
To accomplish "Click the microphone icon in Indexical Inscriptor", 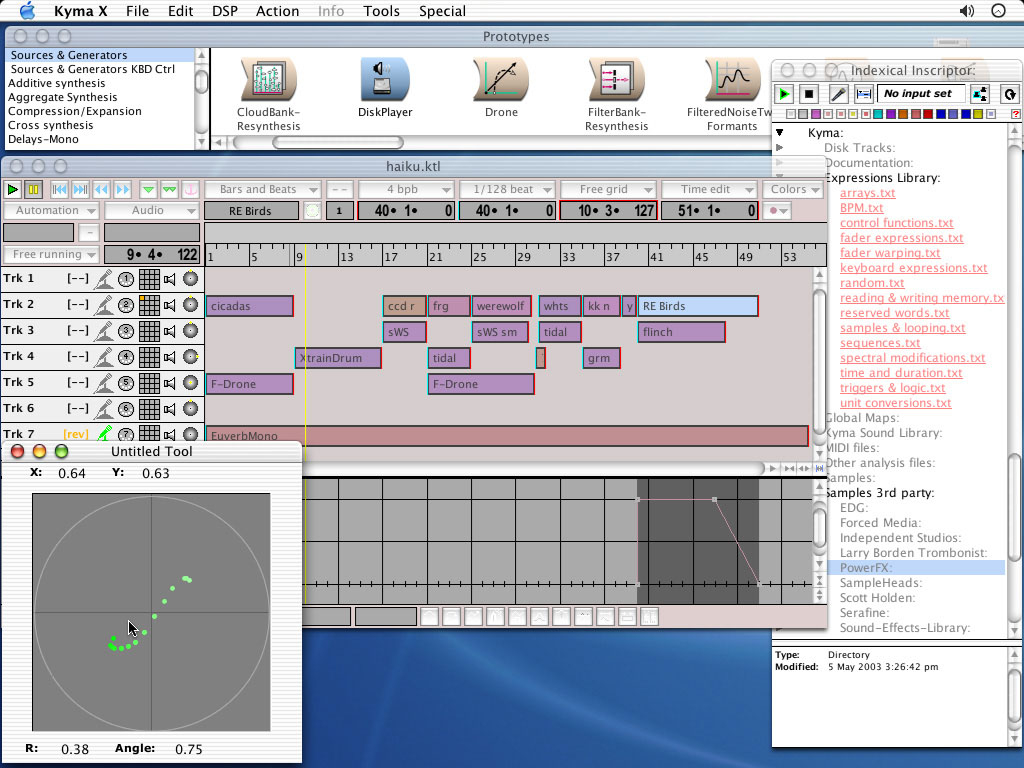I will coord(838,94).
